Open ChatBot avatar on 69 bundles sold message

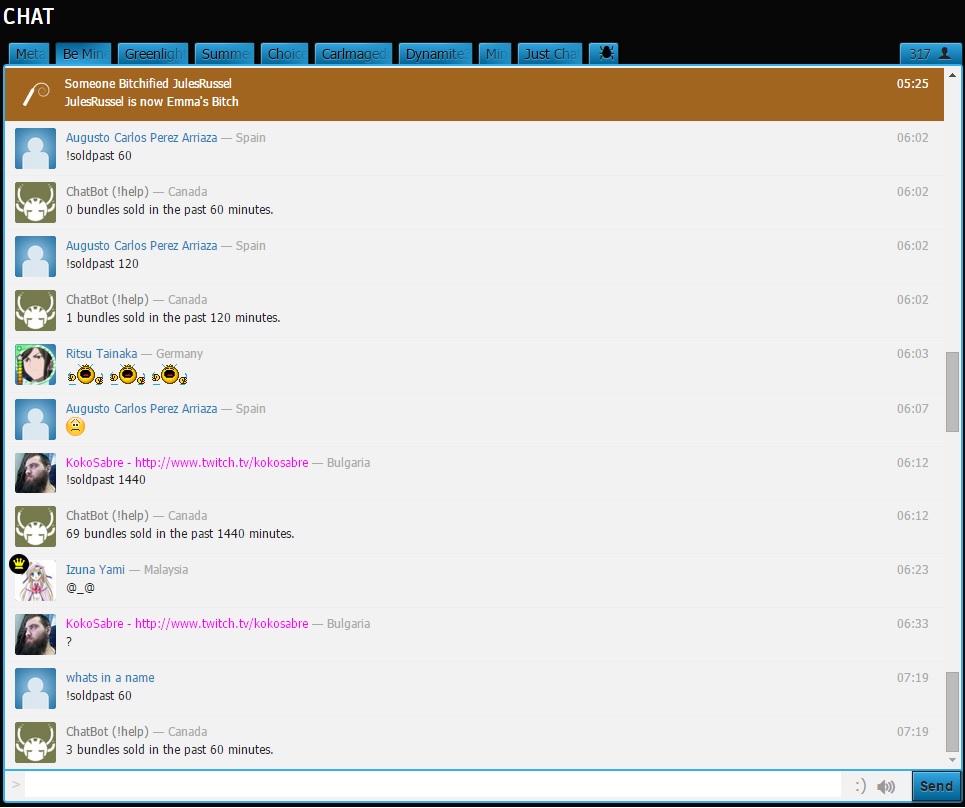[35, 527]
